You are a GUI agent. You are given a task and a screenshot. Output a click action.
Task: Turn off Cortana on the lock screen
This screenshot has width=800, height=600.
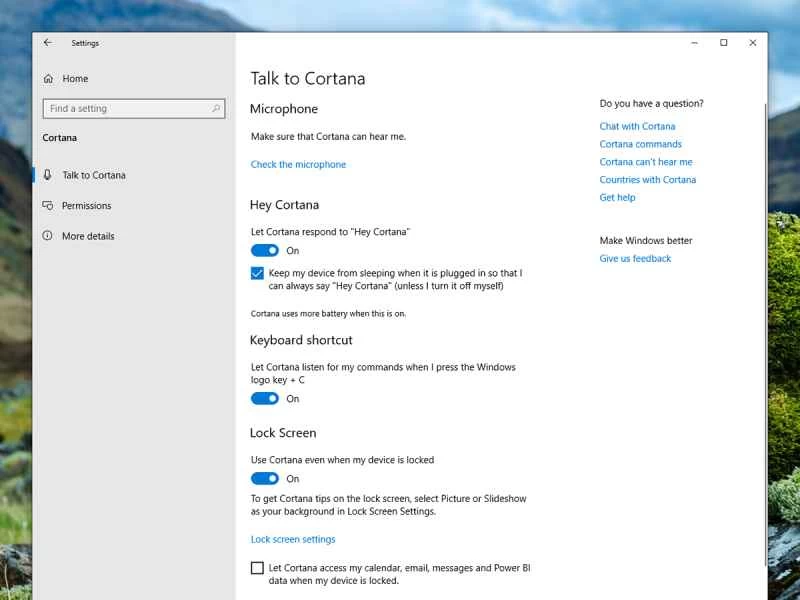click(264, 478)
